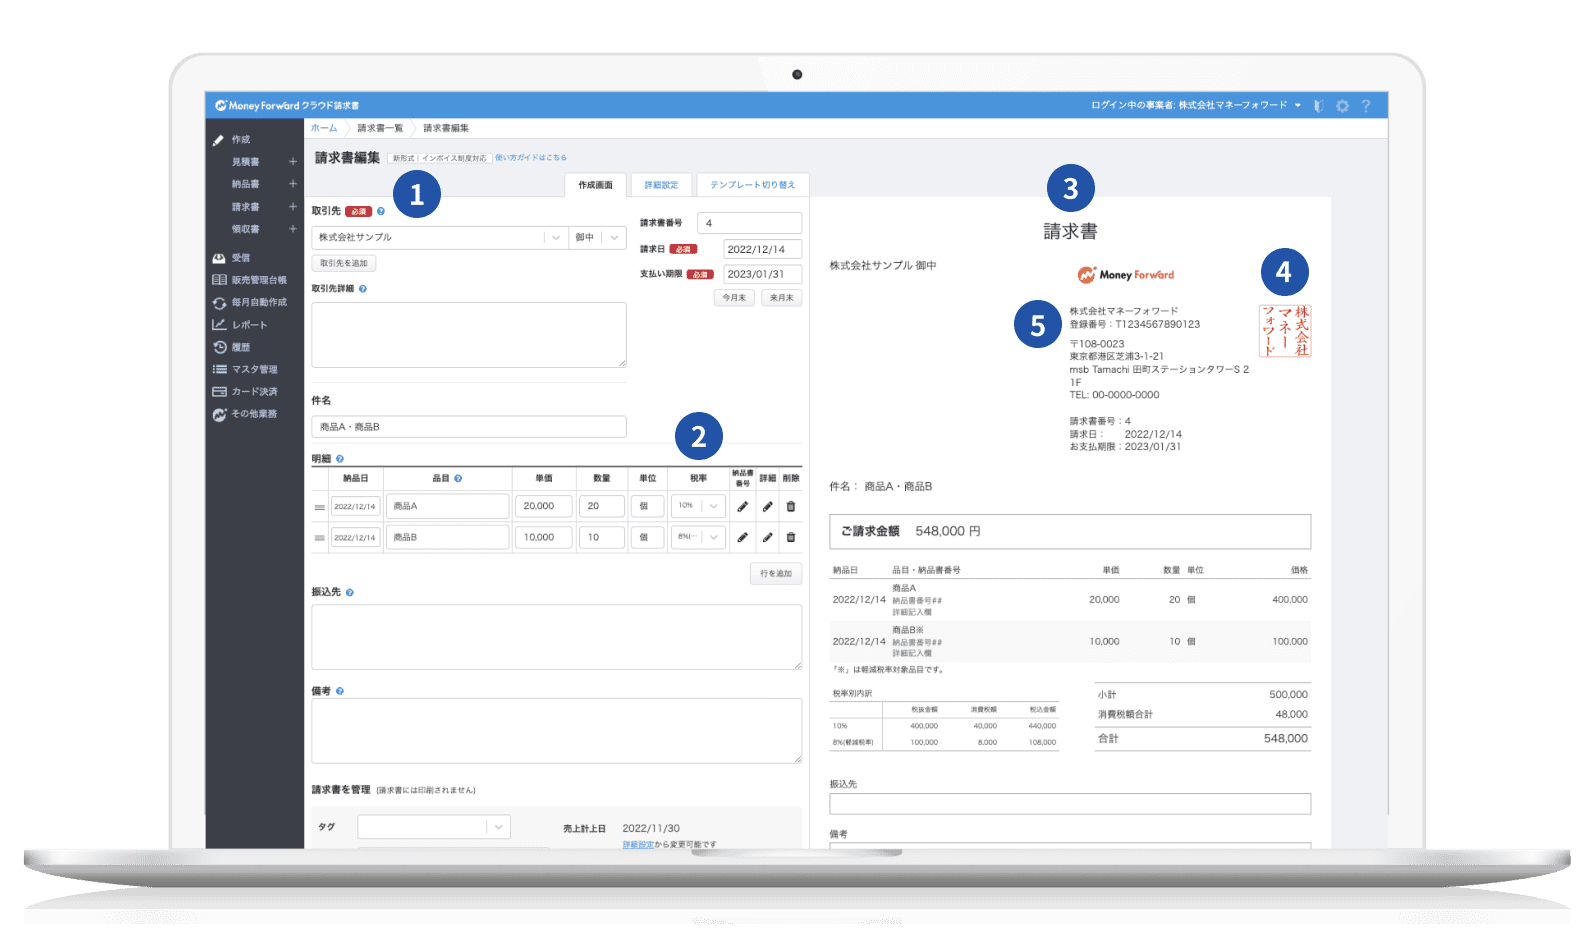
Task: Click the question mark help icon in header
Action: (x=1366, y=106)
